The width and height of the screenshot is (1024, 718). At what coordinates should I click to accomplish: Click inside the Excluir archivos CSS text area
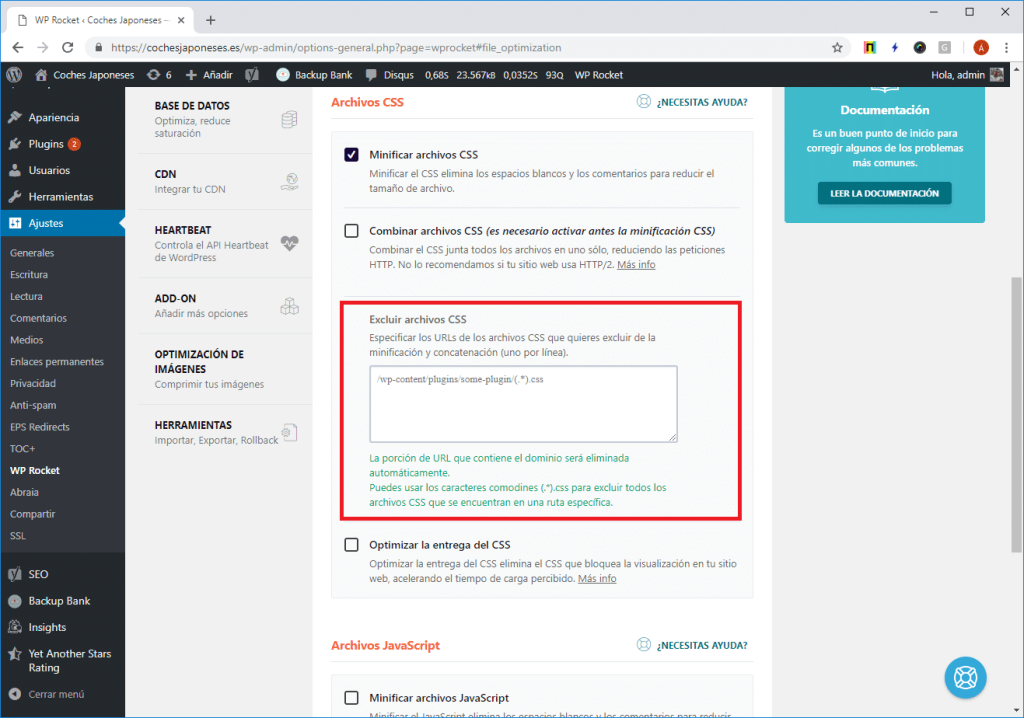[522, 403]
